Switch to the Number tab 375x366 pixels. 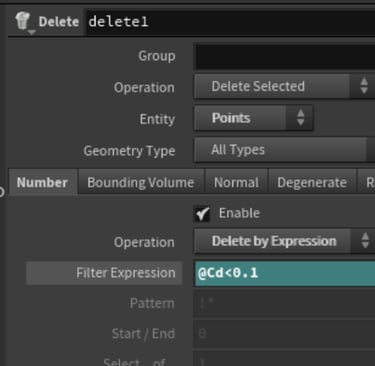[43, 182]
